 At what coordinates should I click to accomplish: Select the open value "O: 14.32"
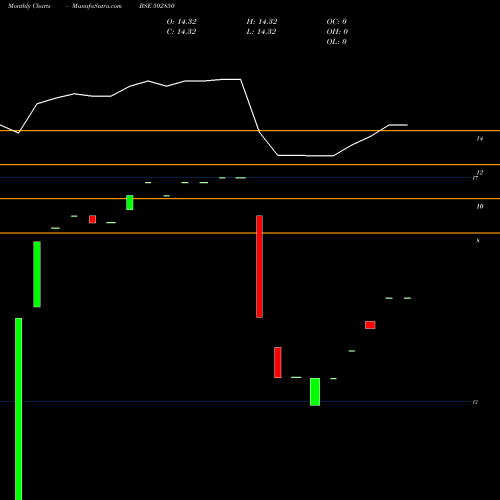182,22
